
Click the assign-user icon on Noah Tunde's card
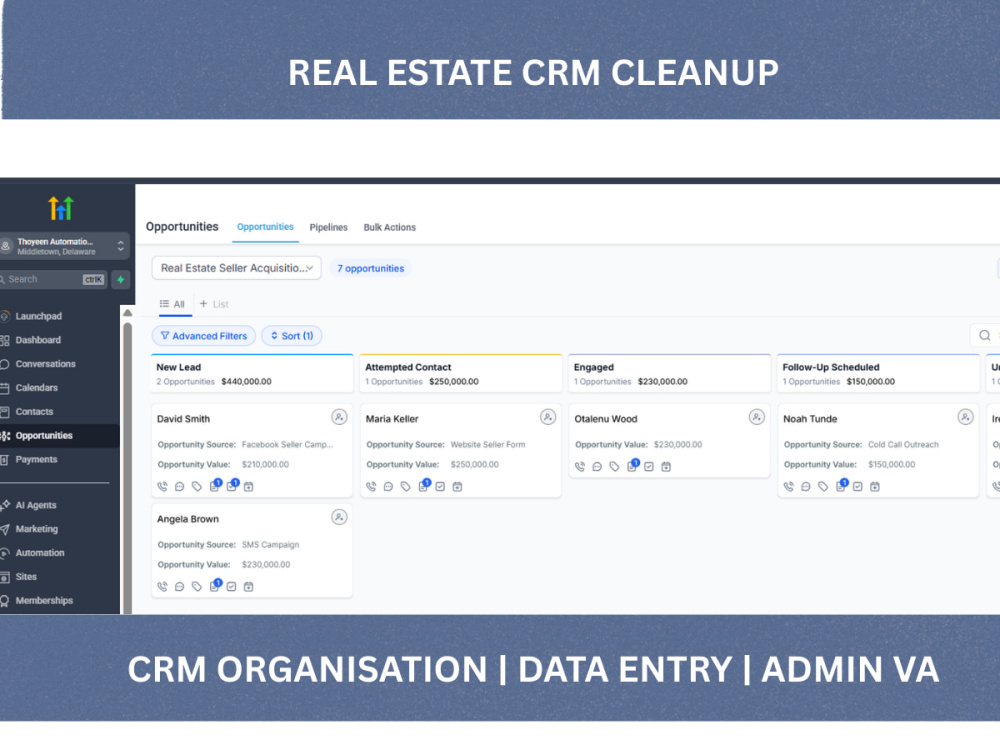coord(966,417)
